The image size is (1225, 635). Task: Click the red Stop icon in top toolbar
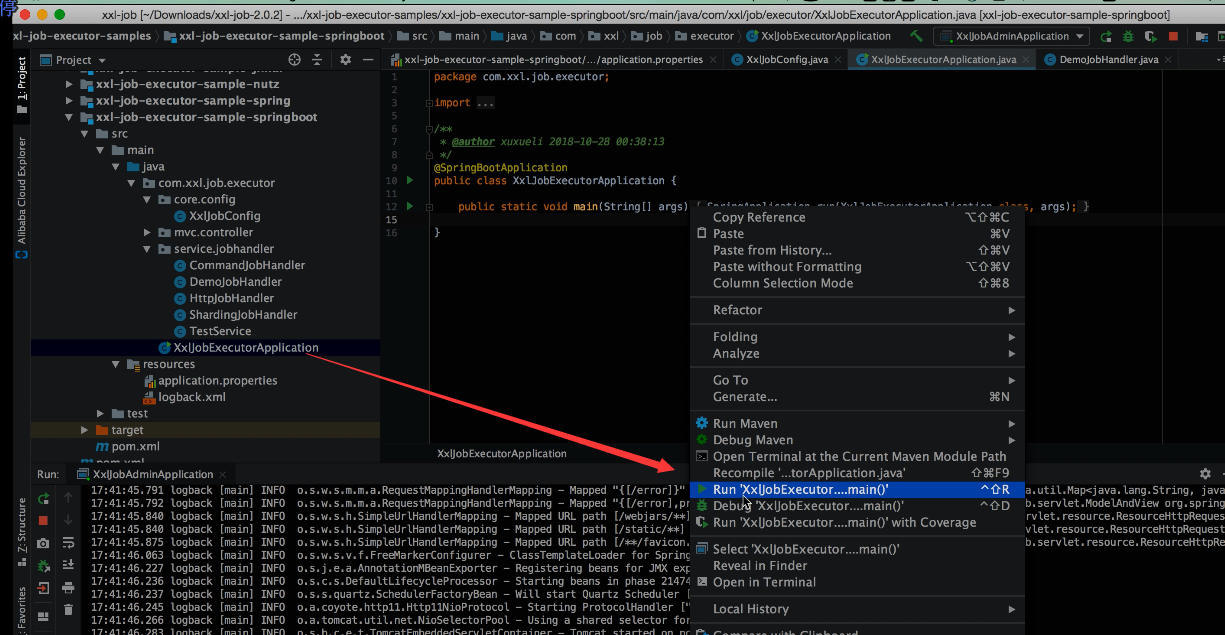[1173, 36]
